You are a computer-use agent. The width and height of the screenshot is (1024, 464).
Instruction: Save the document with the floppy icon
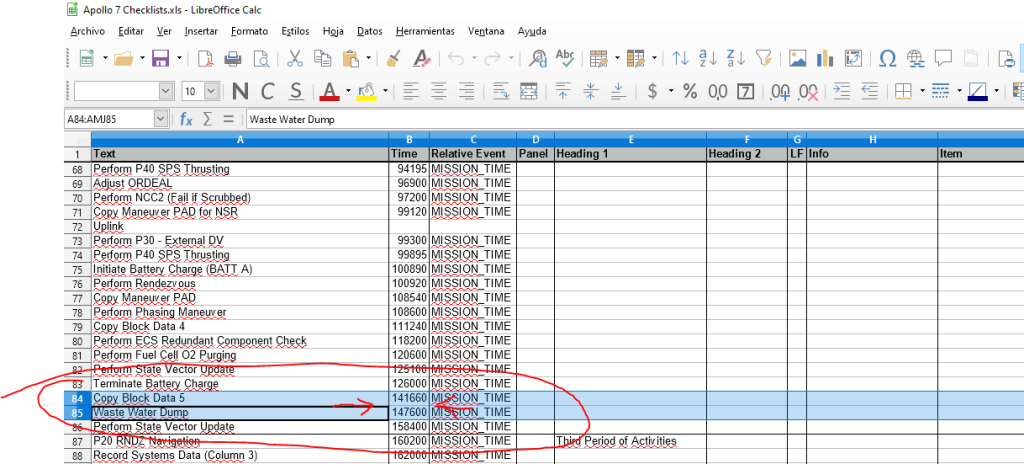tap(161, 59)
